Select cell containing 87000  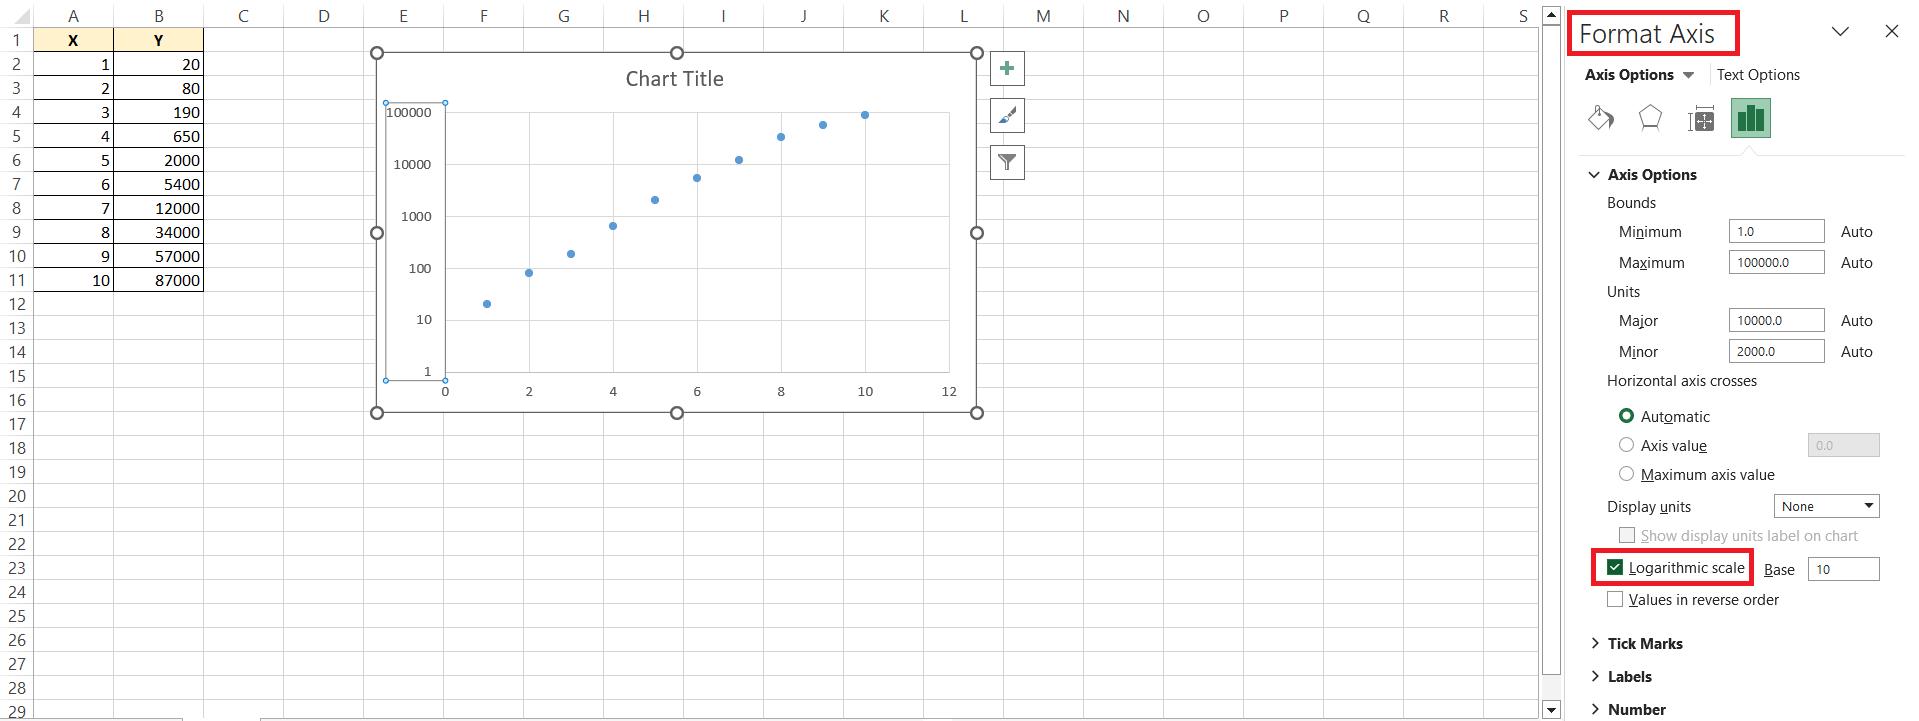tap(158, 280)
